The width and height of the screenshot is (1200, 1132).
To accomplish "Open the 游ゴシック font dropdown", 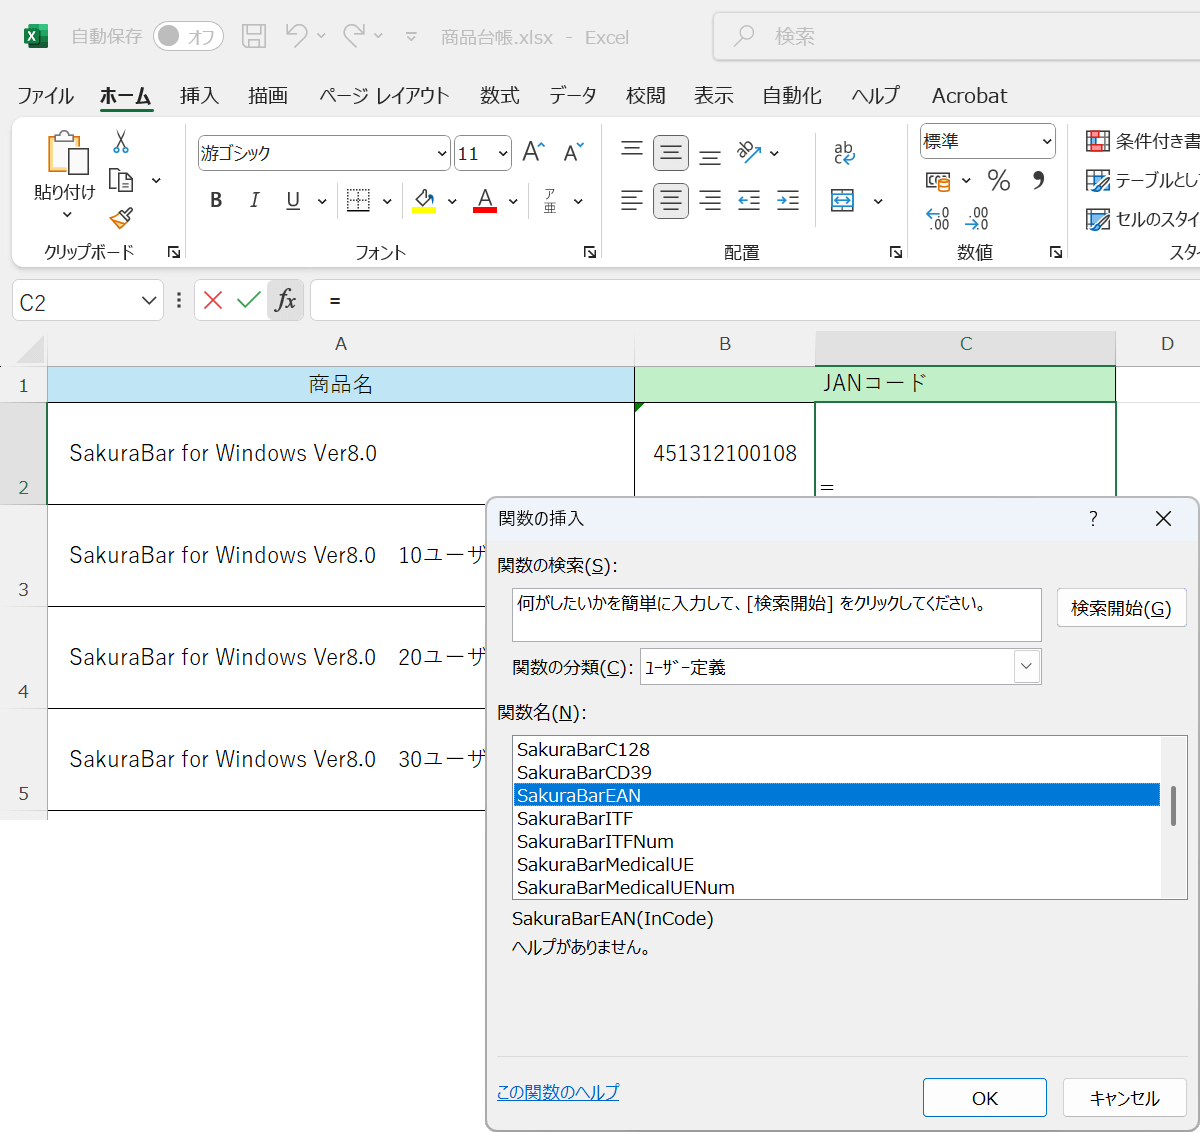I will point(440,152).
